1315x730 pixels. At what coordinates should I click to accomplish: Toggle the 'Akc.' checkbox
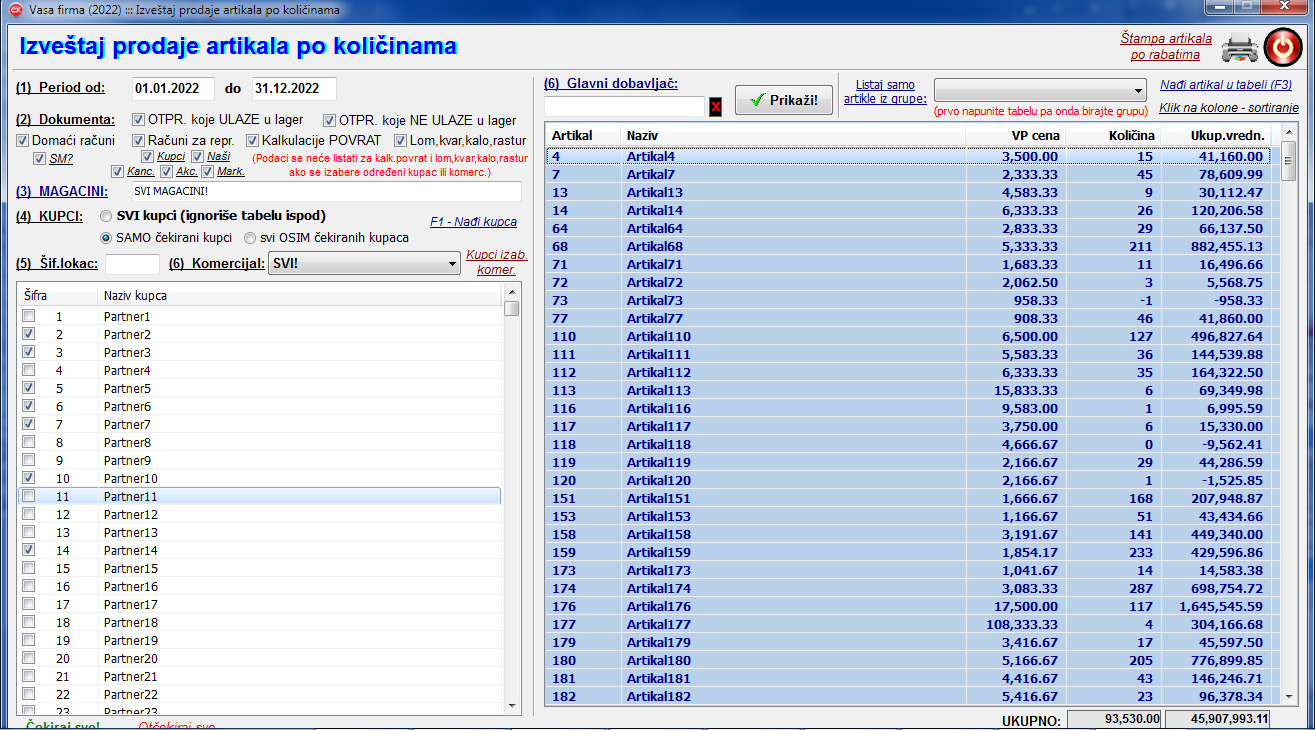(167, 172)
